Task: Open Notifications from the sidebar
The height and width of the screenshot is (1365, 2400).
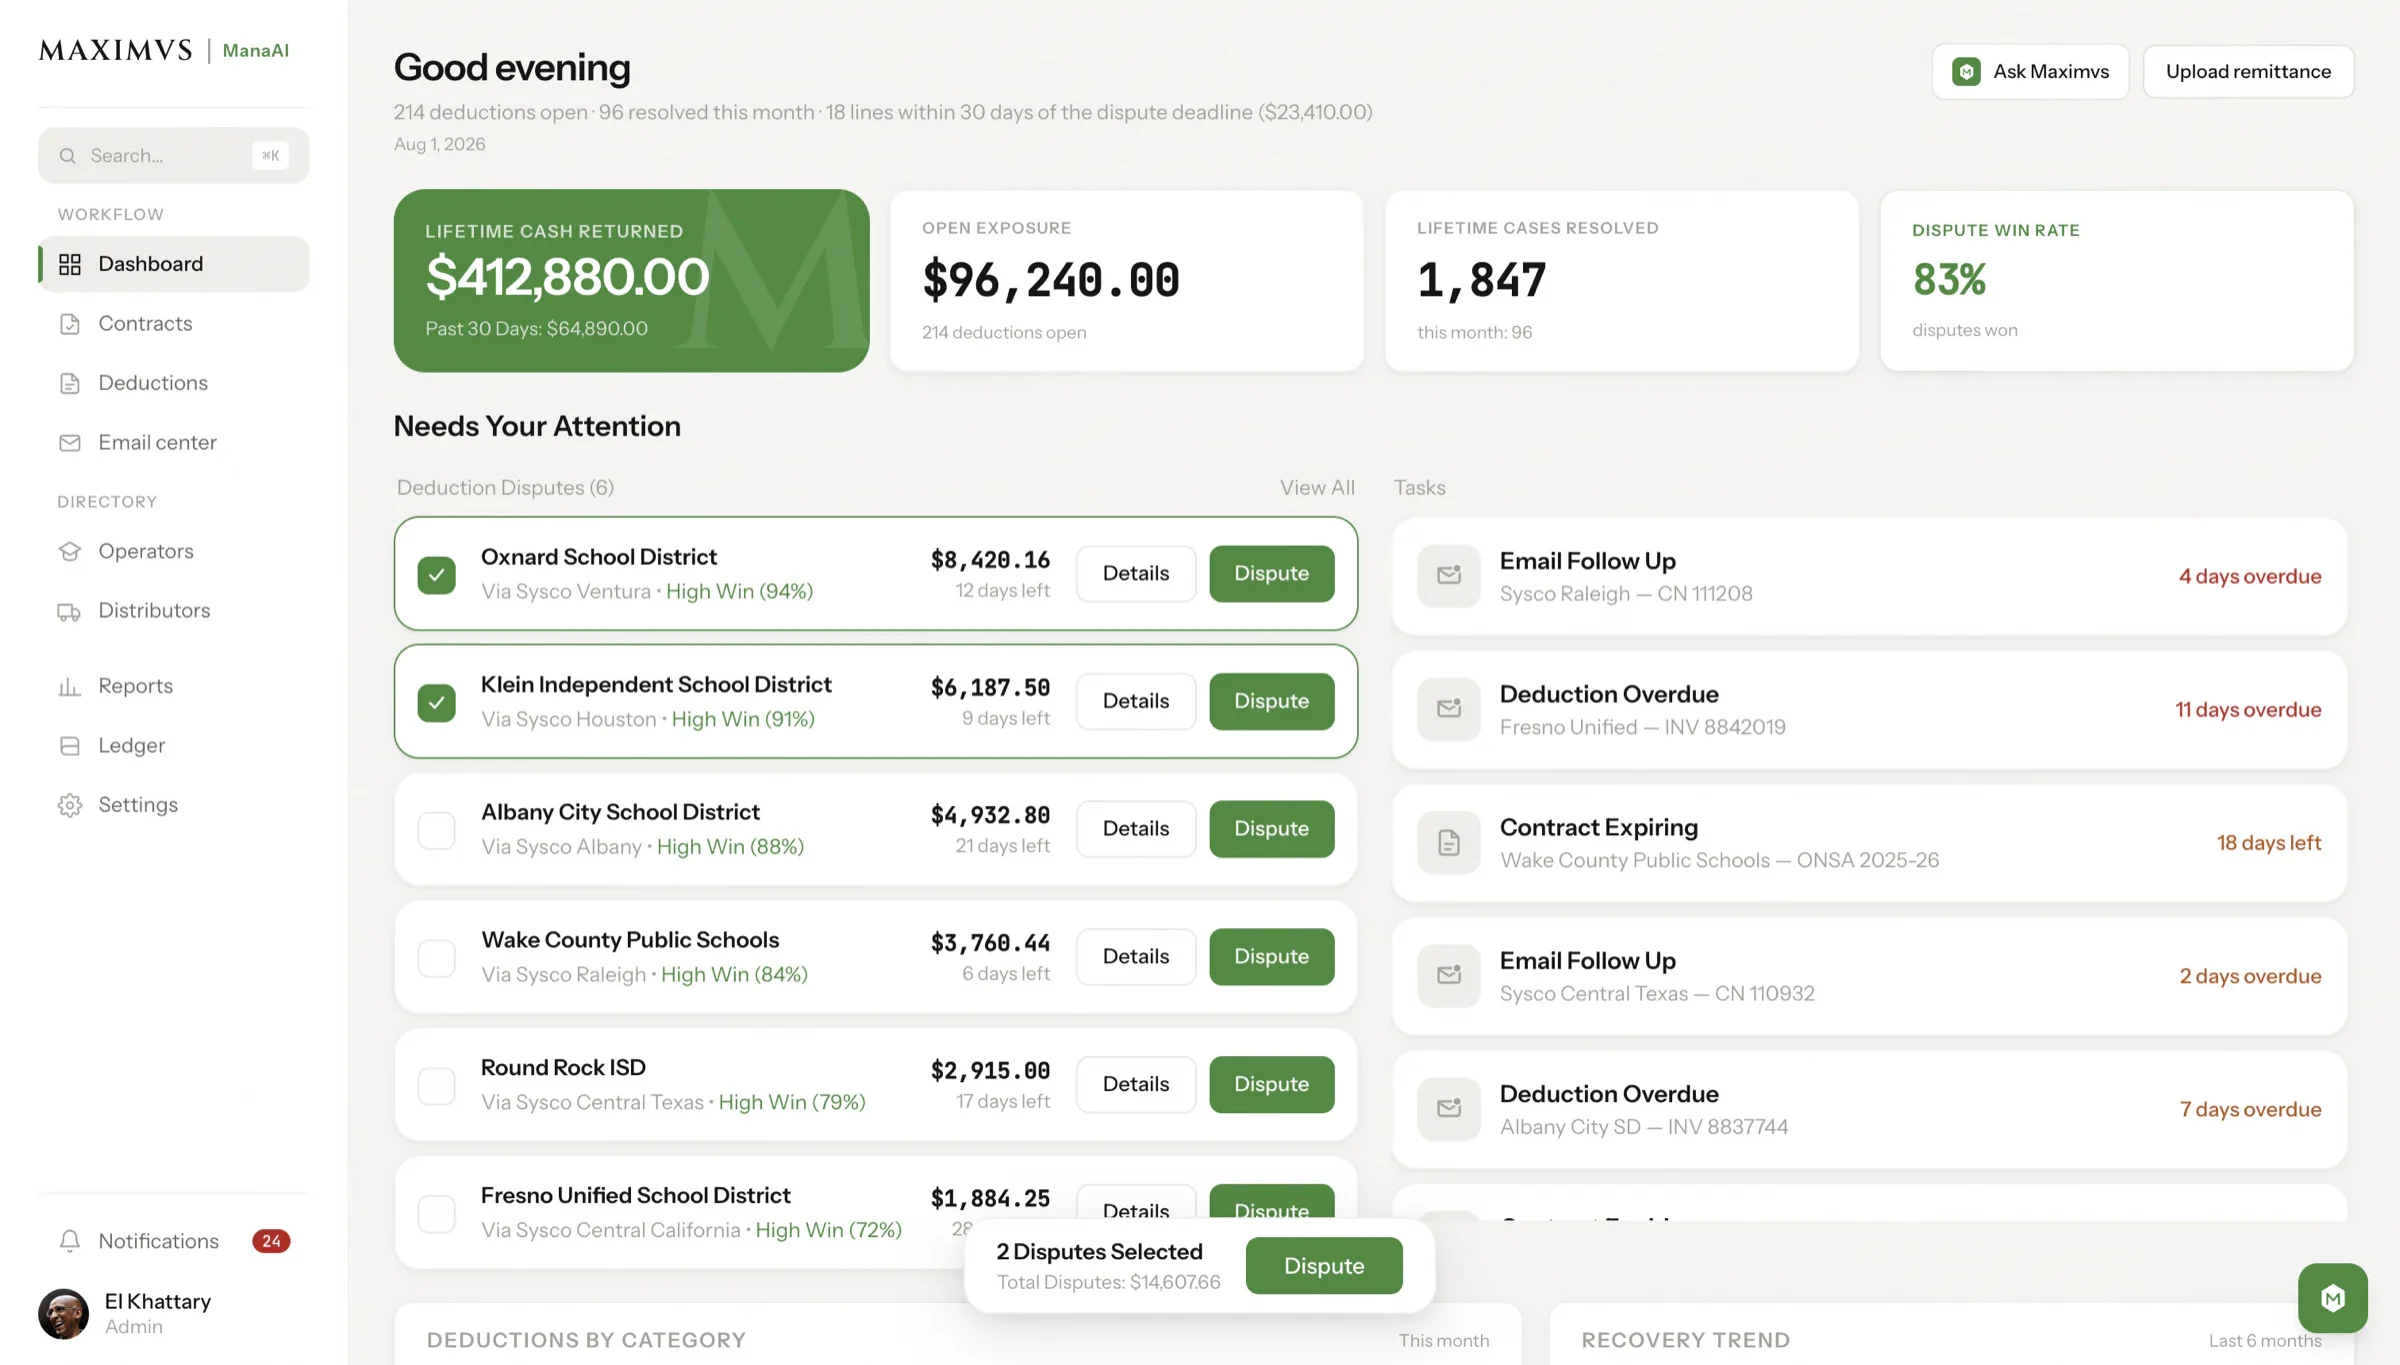Action: (x=174, y=1241)
